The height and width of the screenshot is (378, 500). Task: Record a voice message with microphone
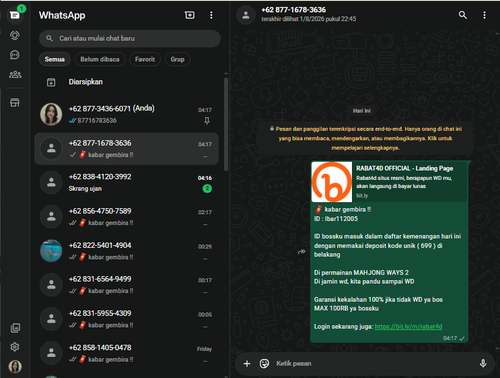pos(483,363)
